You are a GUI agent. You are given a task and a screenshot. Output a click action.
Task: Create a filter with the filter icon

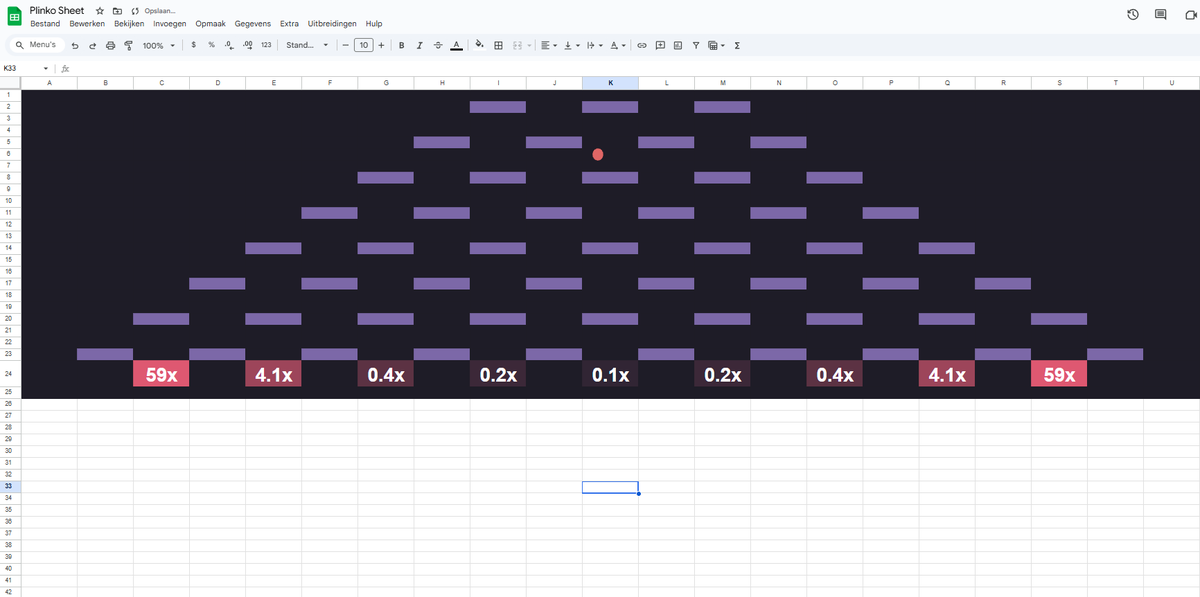tap(695, 45)
